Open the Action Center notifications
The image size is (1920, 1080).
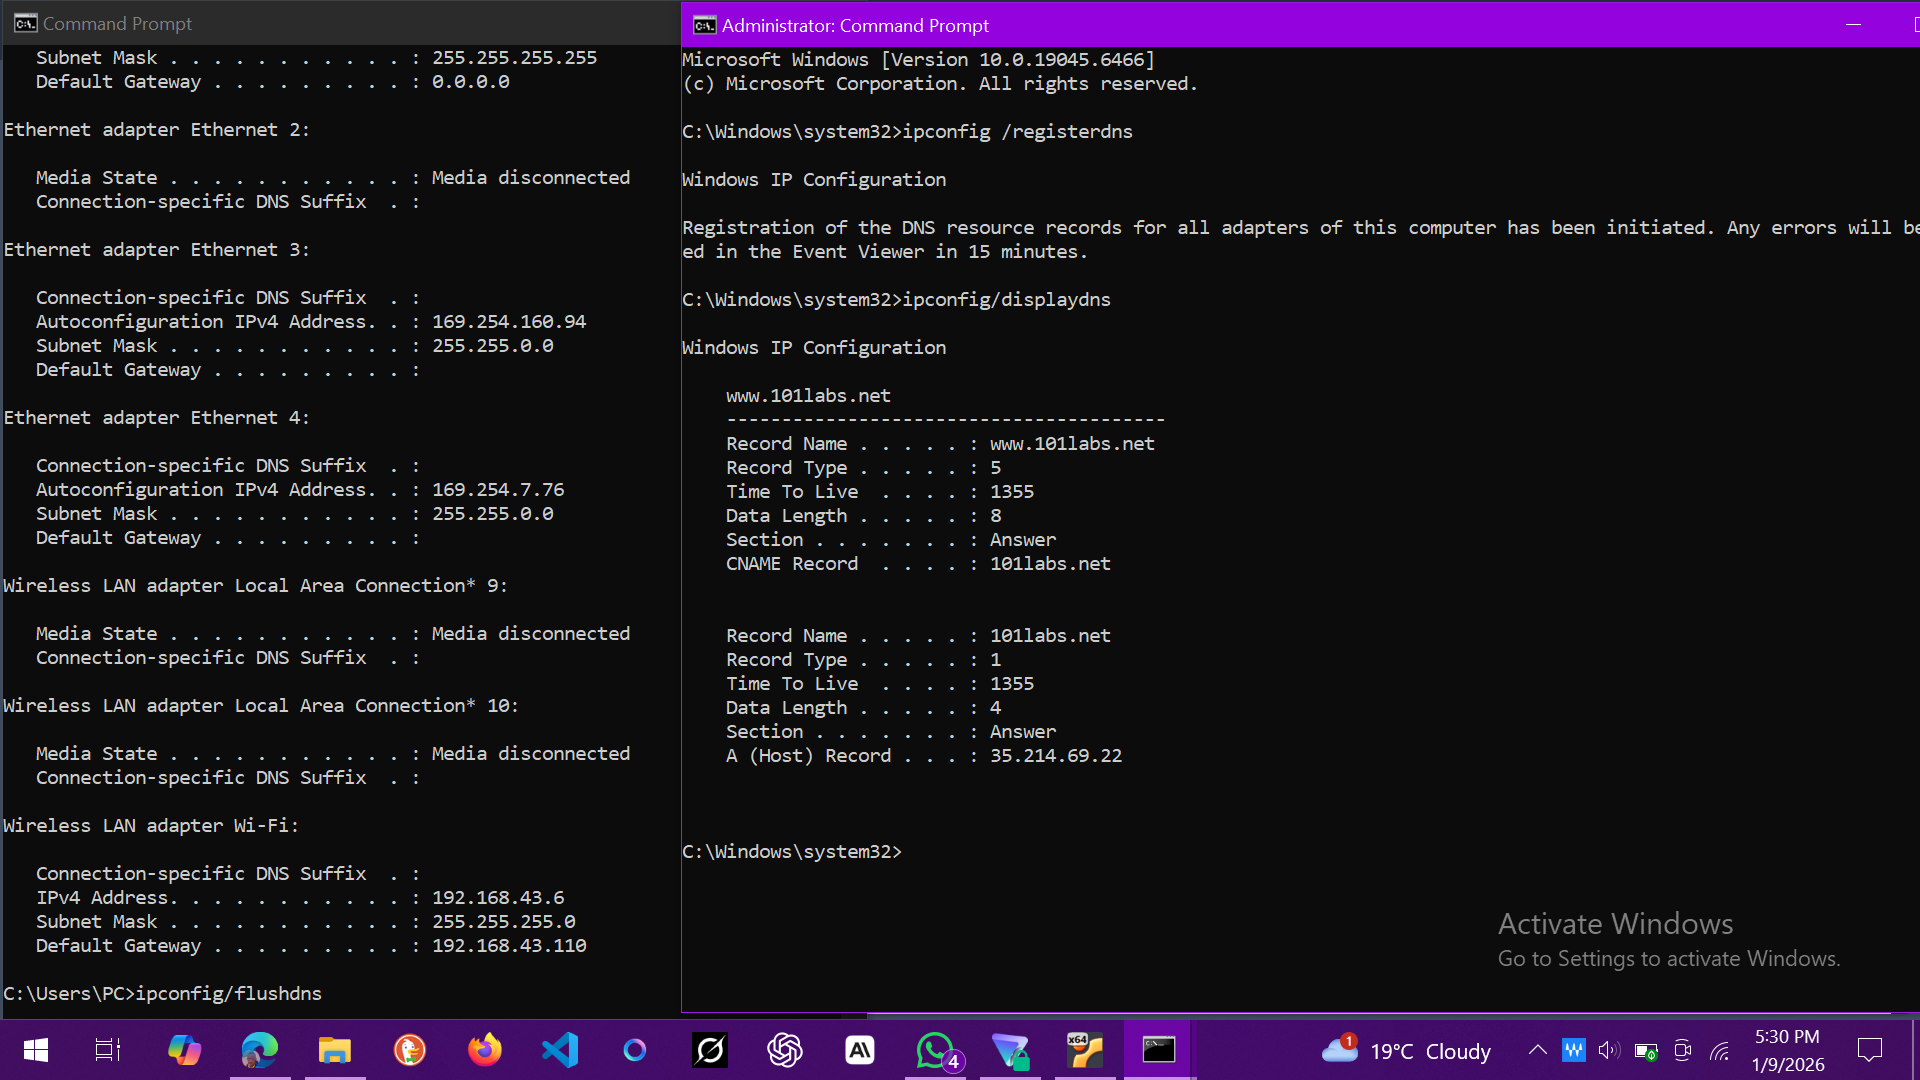click(x=1869, y=1050)
